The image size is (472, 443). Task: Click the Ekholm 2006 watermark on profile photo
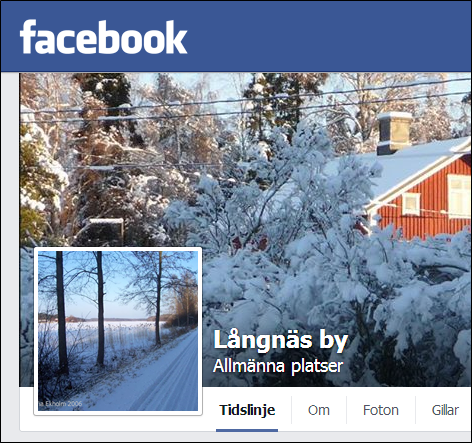click(x=60, y=404)
